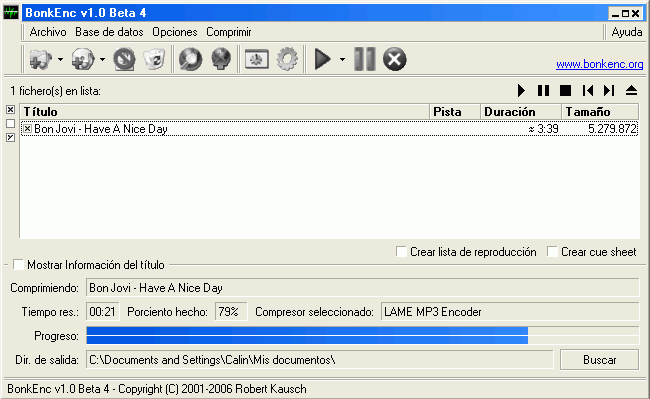This screenshot has width=650, height=399.
Task: Sort by the Título column header
Action: (x=224, y=112)
